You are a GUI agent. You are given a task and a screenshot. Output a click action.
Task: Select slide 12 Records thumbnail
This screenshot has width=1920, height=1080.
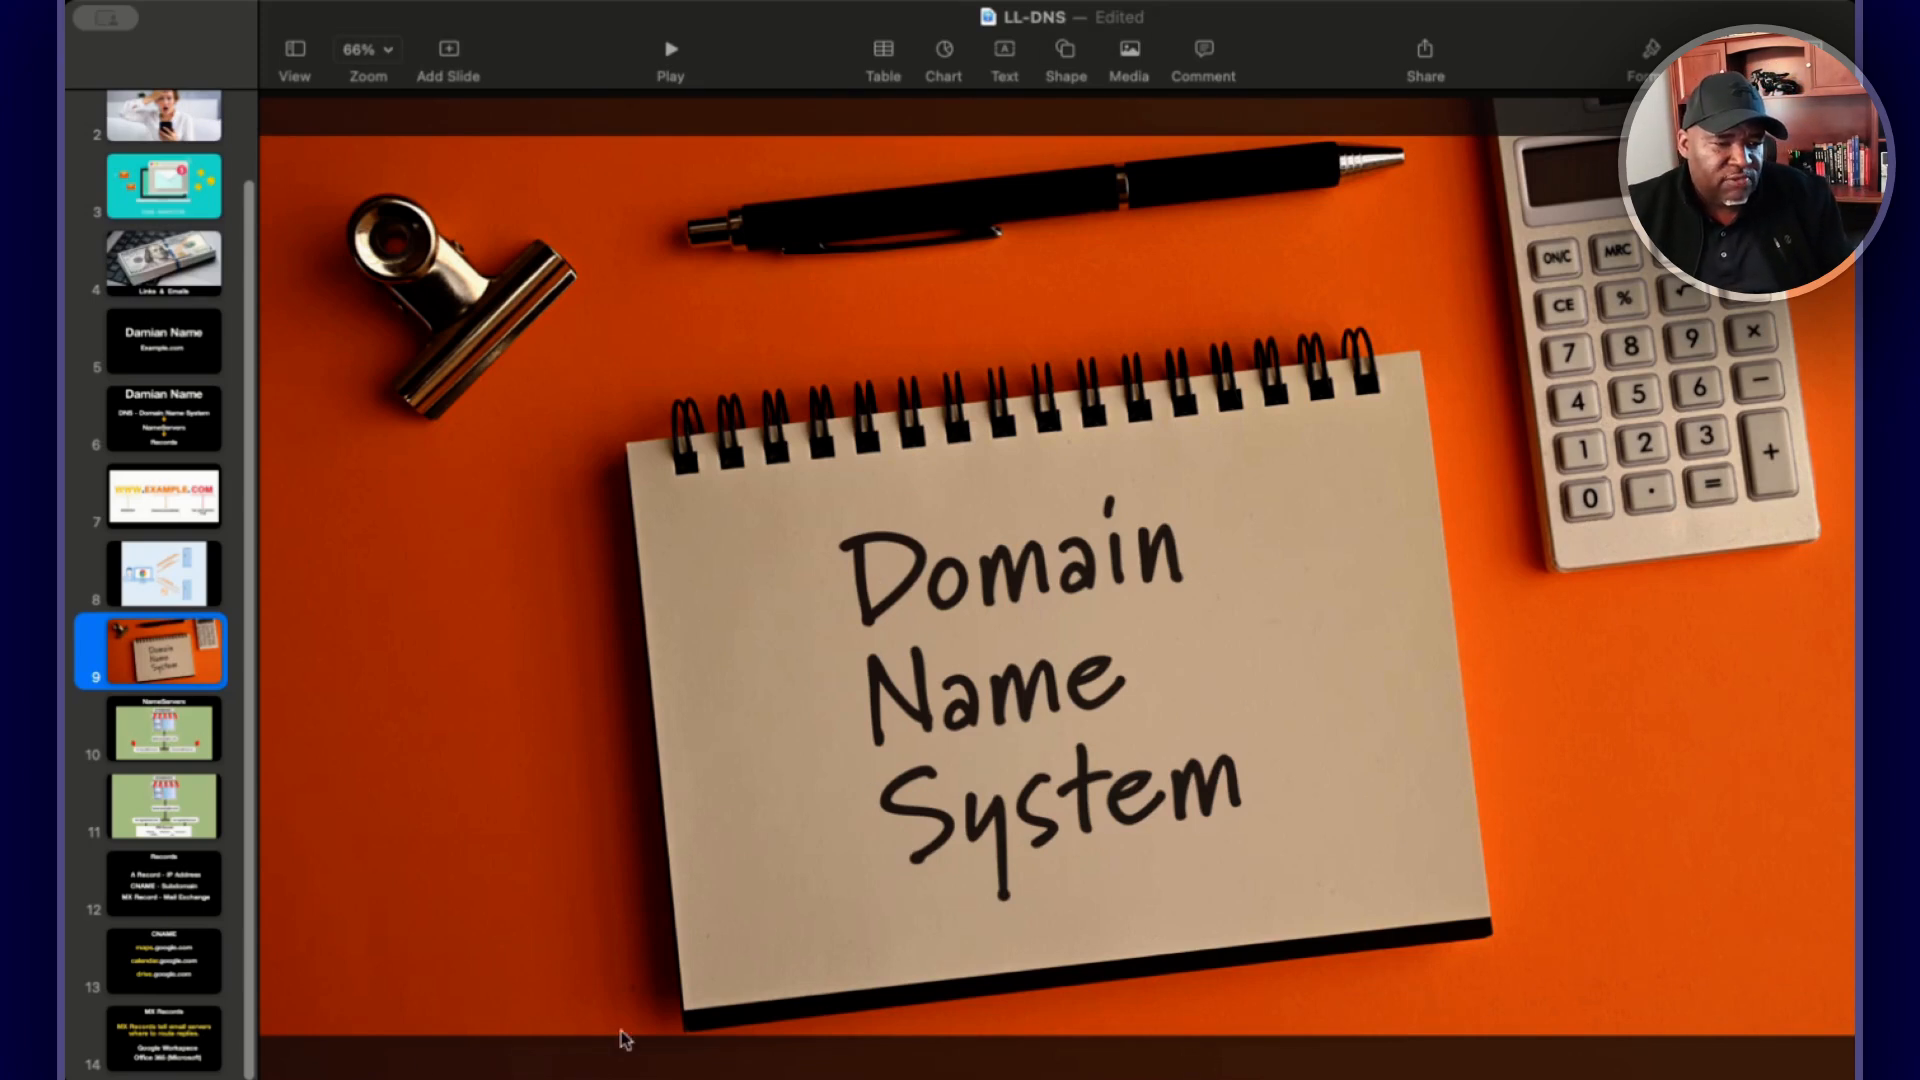[x=164, y=883]
